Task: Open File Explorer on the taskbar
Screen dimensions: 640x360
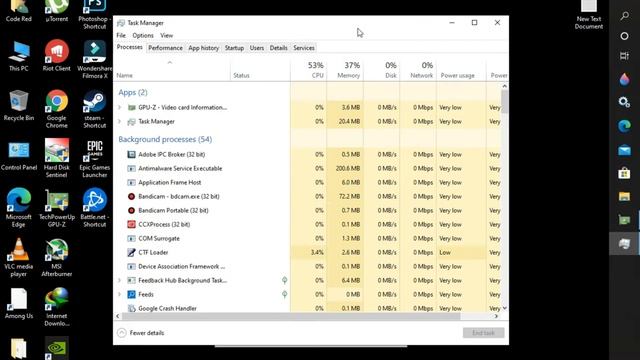Action: [x=624, y=197]
